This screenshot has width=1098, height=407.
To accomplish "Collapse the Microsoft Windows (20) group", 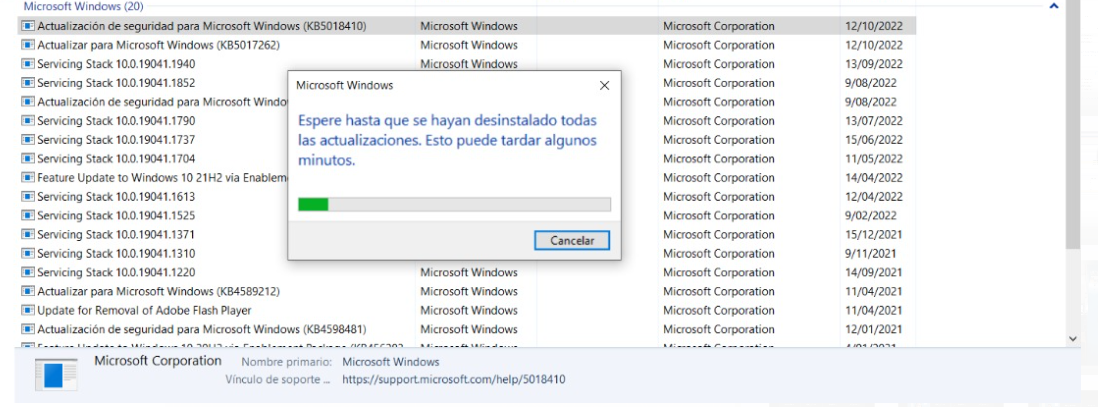I will [1053, 6].
